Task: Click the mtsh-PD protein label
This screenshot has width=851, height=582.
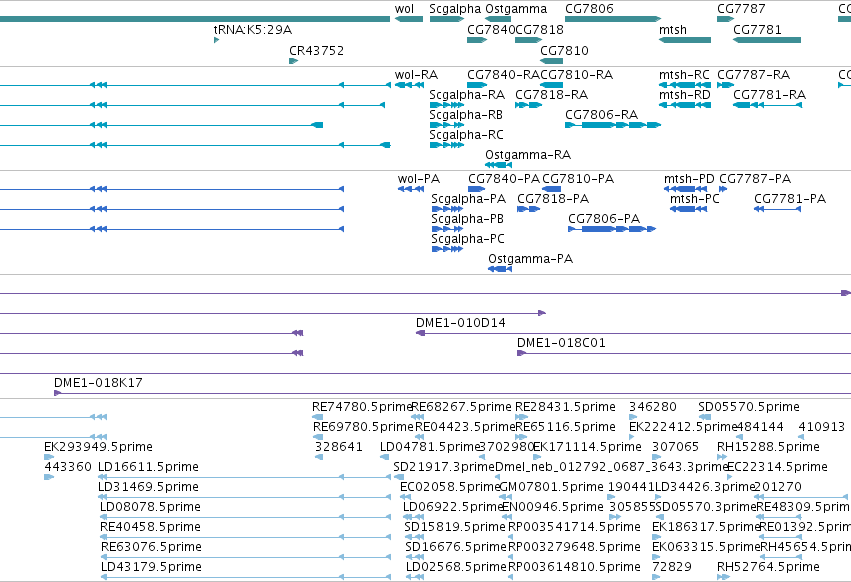Action: (x=689, y=179)
